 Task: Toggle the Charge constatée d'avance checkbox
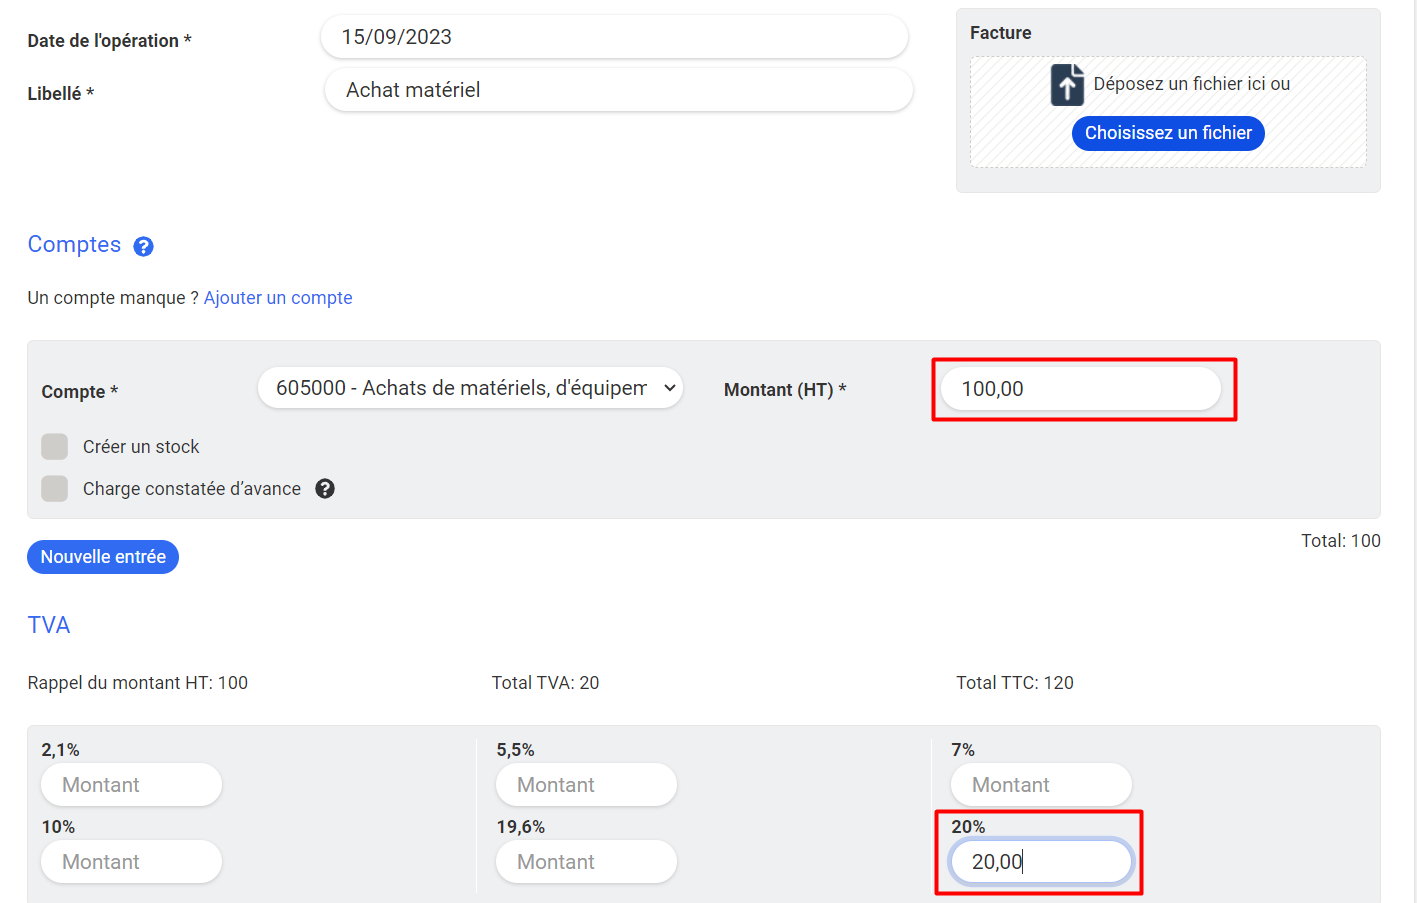coord(55,489)
